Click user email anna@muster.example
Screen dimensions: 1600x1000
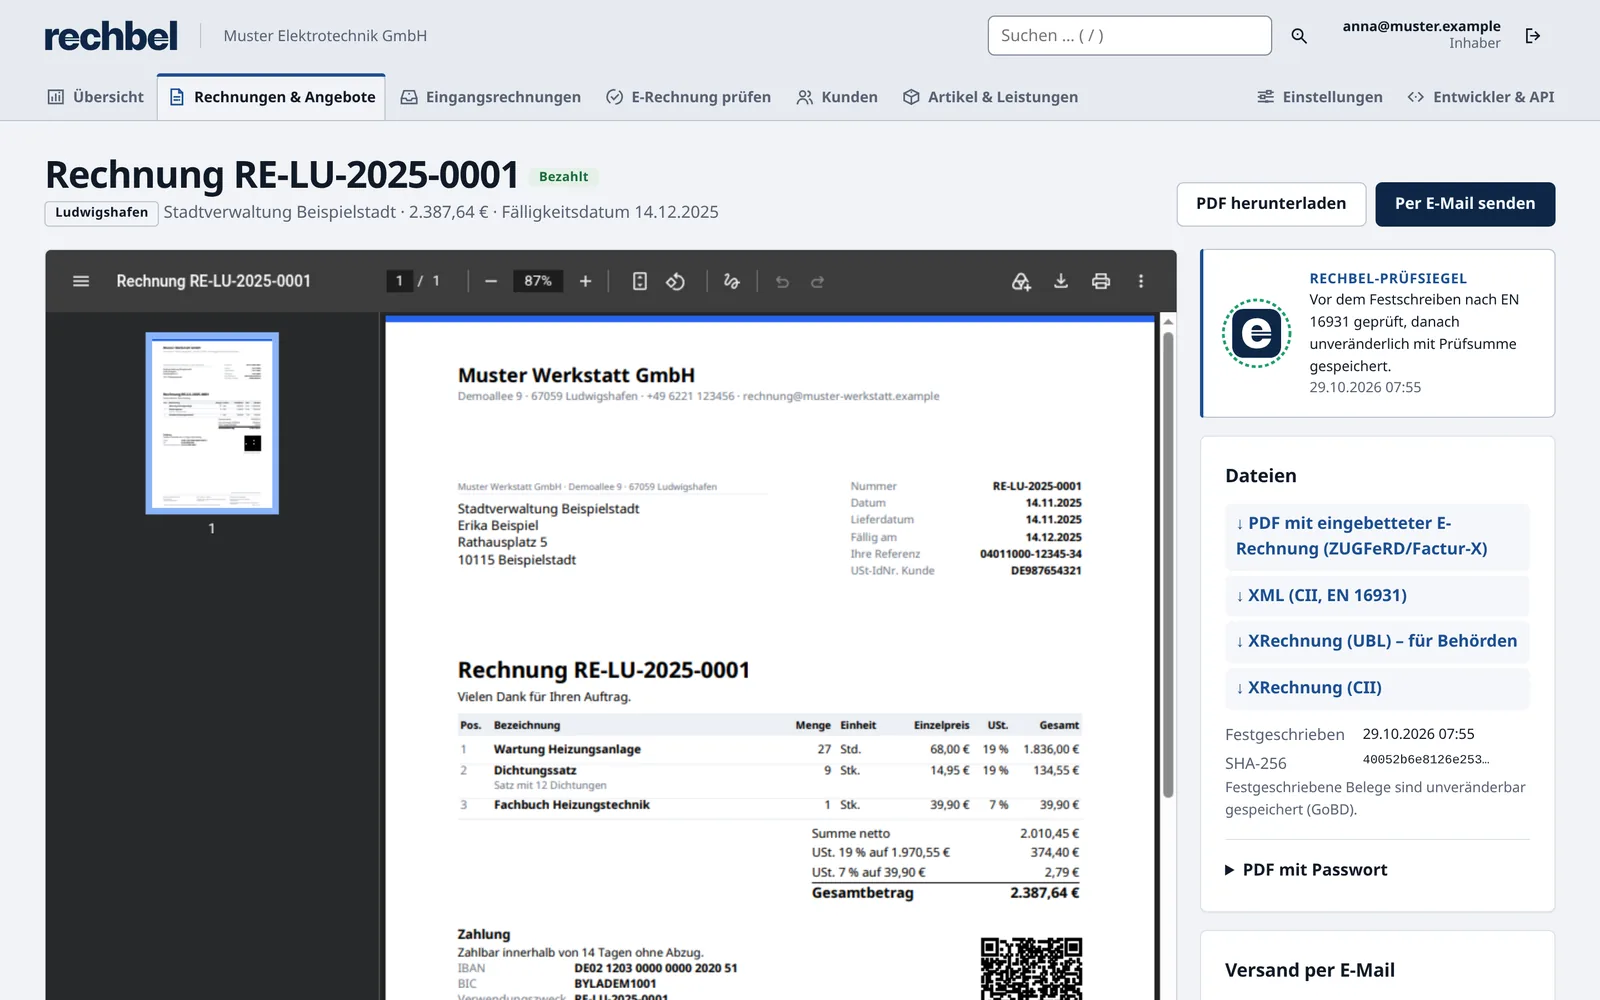click(1421, 26)
